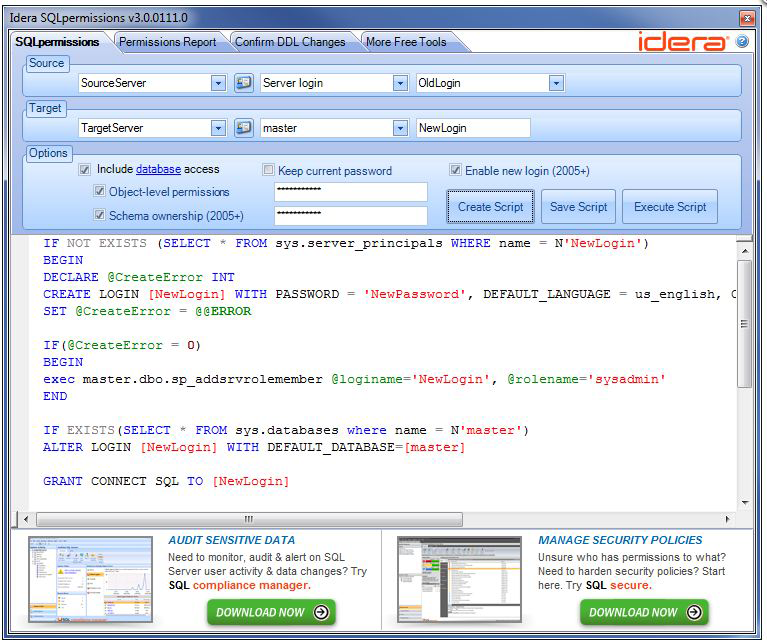Image resolution: width=767 pixels, height=644 pixels.
Task: Click the 'SQL secure.' text
Action: pos(619,585)
